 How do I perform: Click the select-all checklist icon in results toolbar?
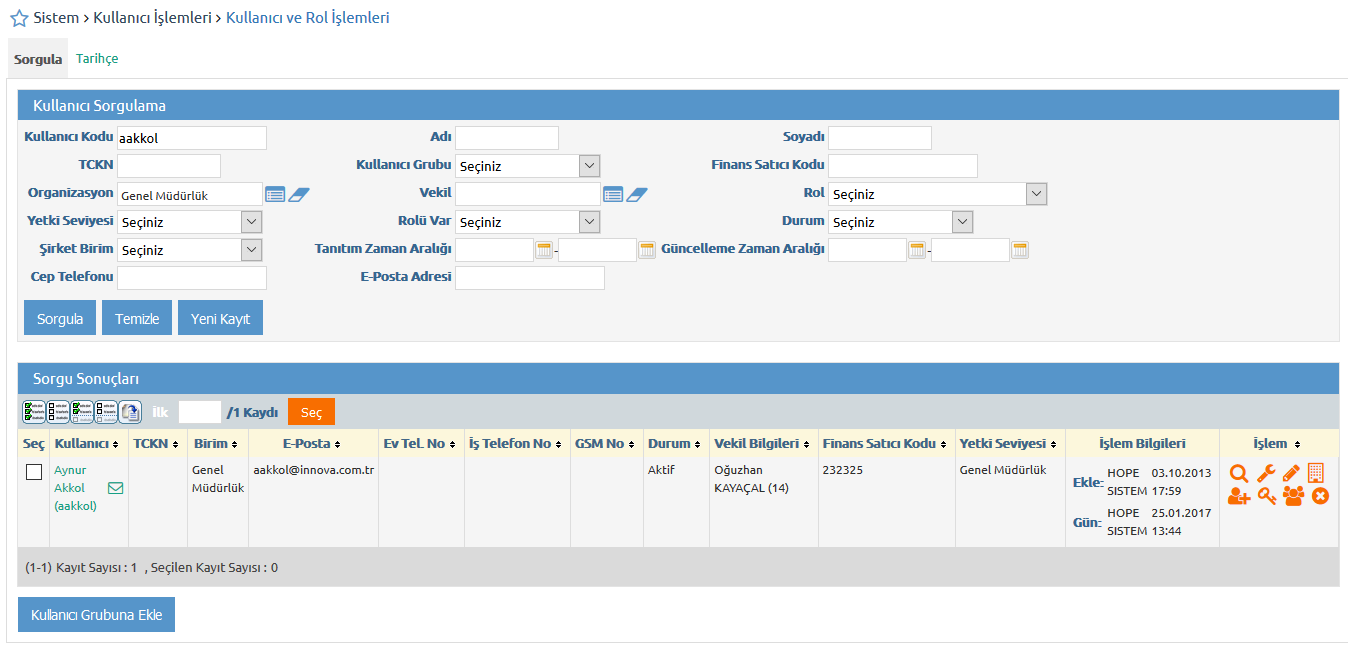pyautogui.click(x=33, y=411)
